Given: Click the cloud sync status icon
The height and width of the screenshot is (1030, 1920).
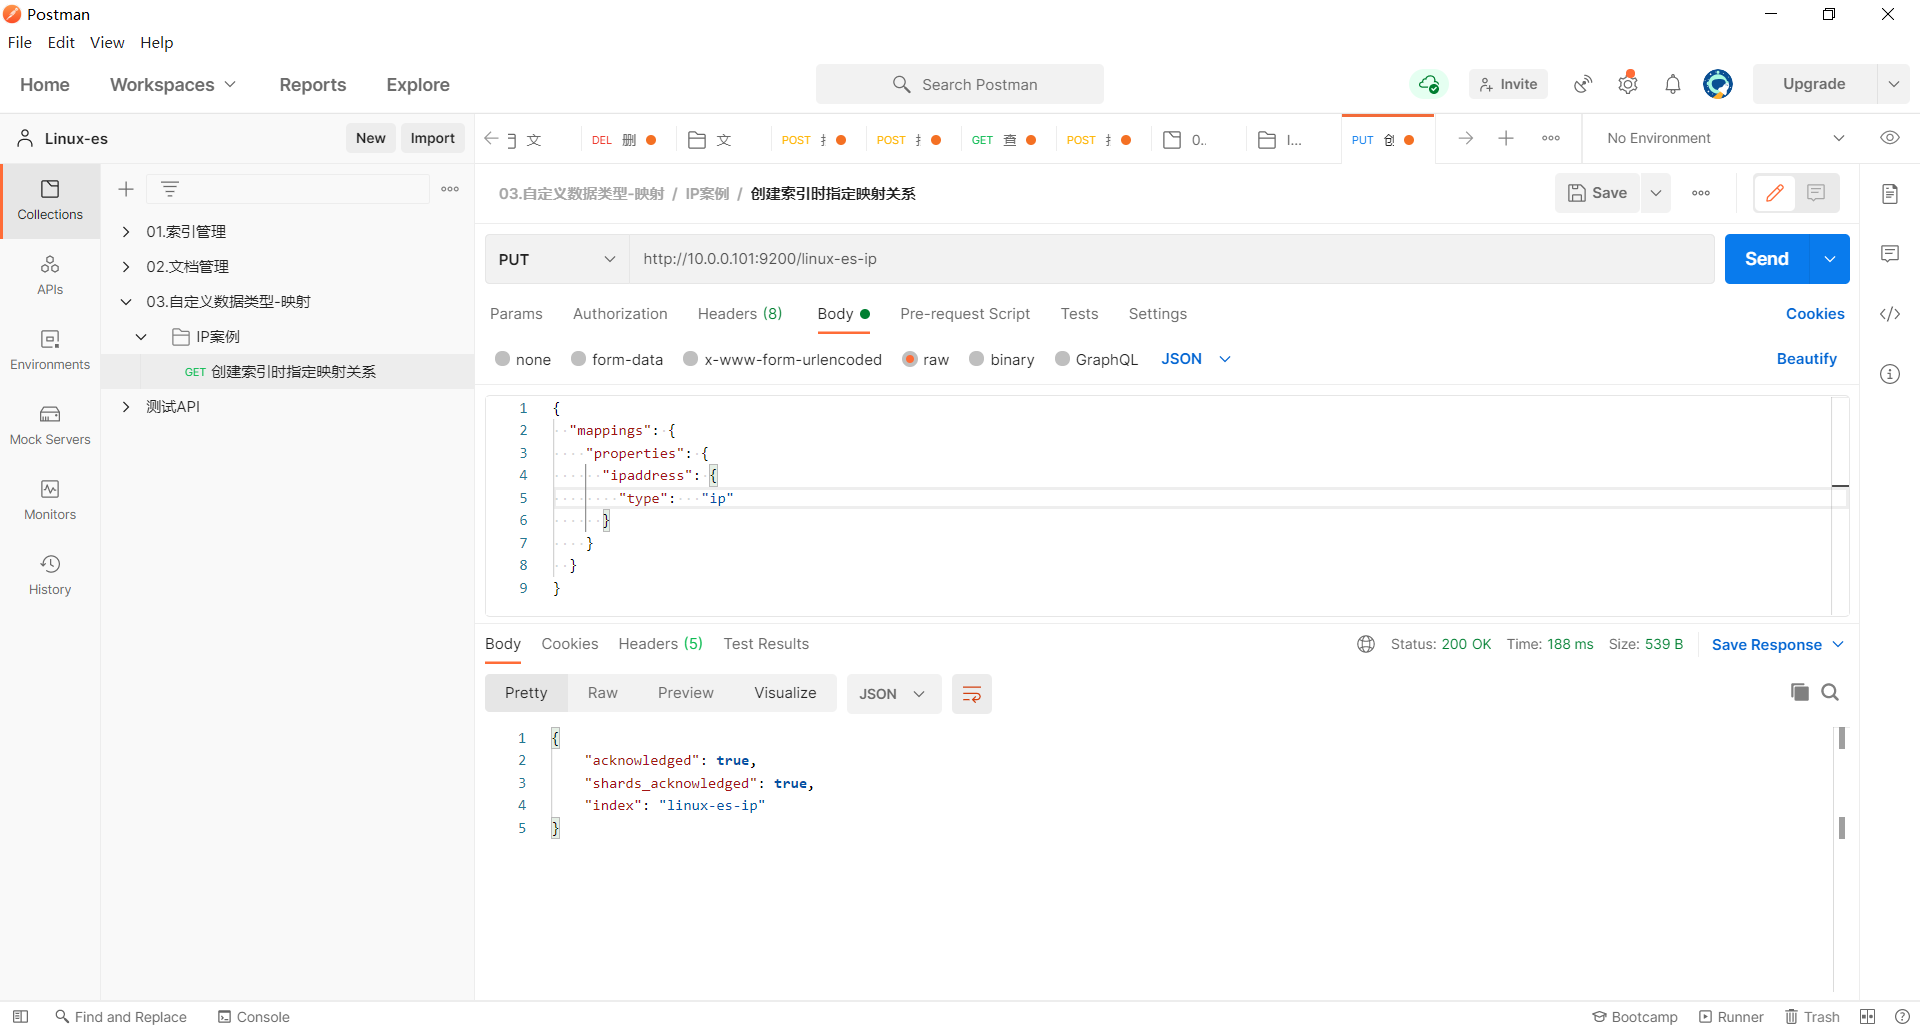Looking at the screenshot, I should point(1429,84).
